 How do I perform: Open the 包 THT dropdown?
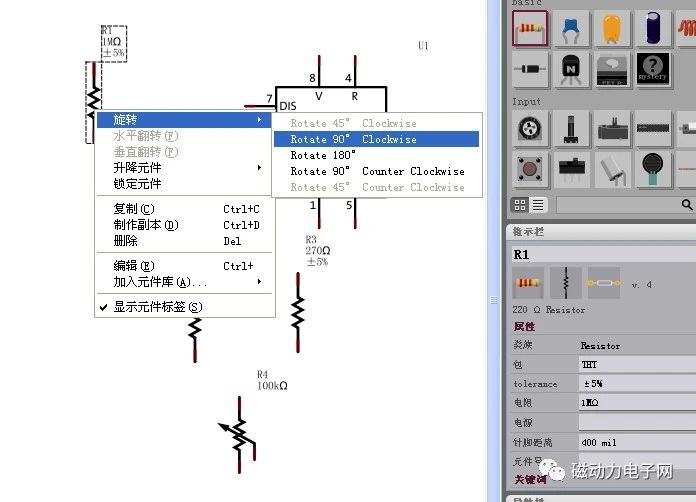(637, 364)
